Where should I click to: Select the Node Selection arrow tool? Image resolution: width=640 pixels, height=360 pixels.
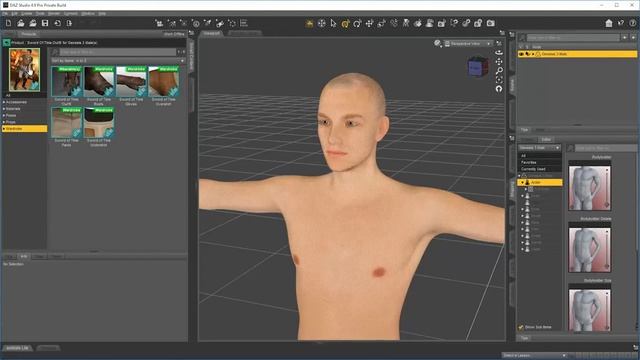click(333, 23)
